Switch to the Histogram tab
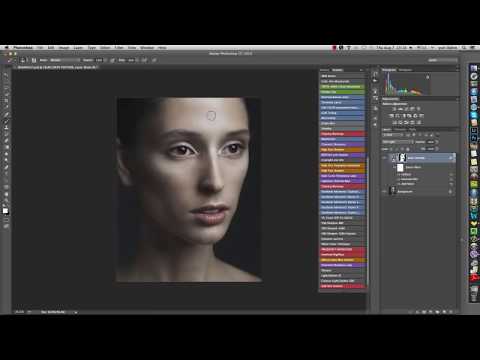 coord(389,70)
